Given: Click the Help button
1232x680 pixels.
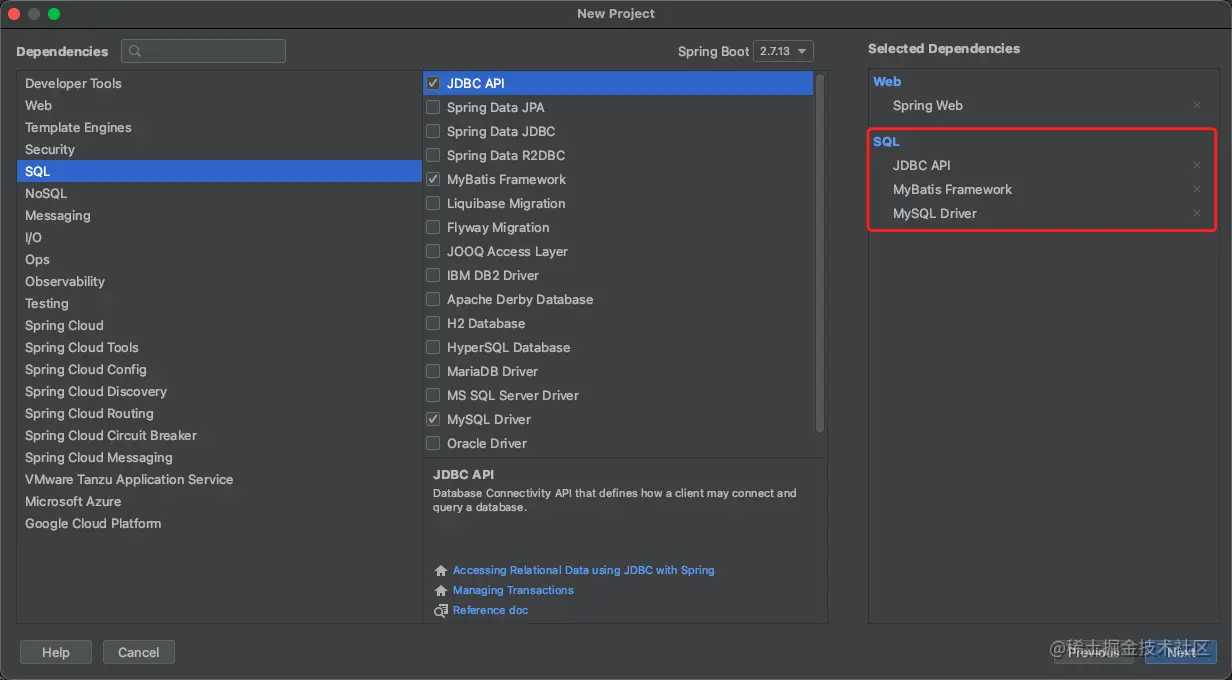Looking at the screenshot, I should tap(56, 652).
